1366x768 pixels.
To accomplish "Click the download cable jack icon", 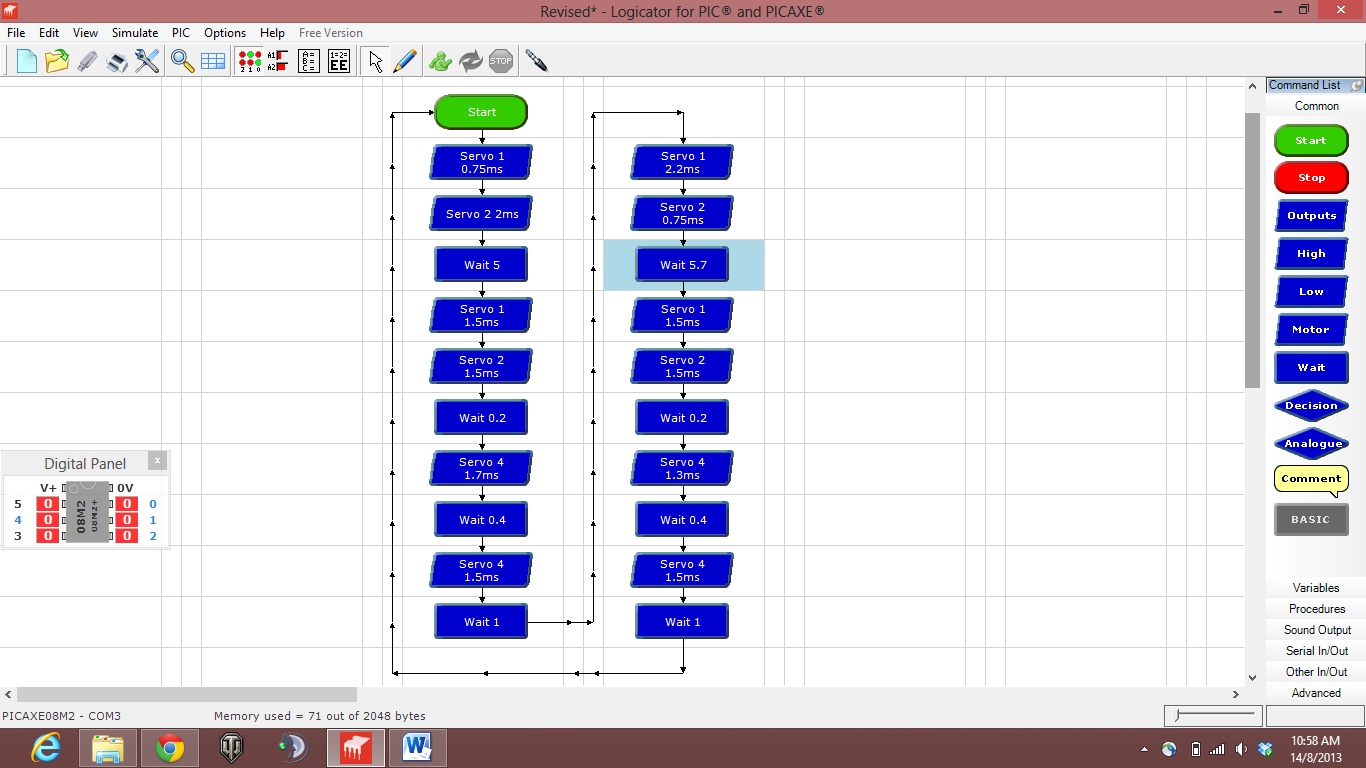I will coord(536,61).
